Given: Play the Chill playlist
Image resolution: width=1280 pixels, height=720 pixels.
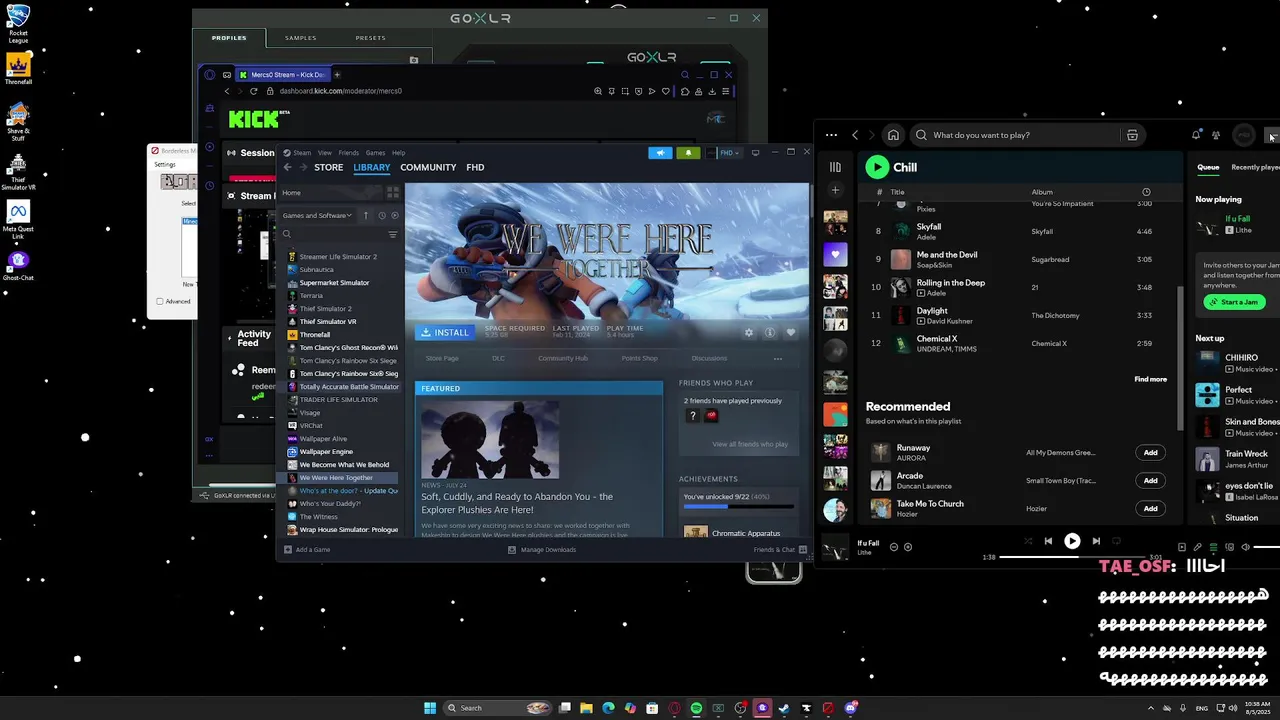Looking at the screenshot, I should (877, 167).
